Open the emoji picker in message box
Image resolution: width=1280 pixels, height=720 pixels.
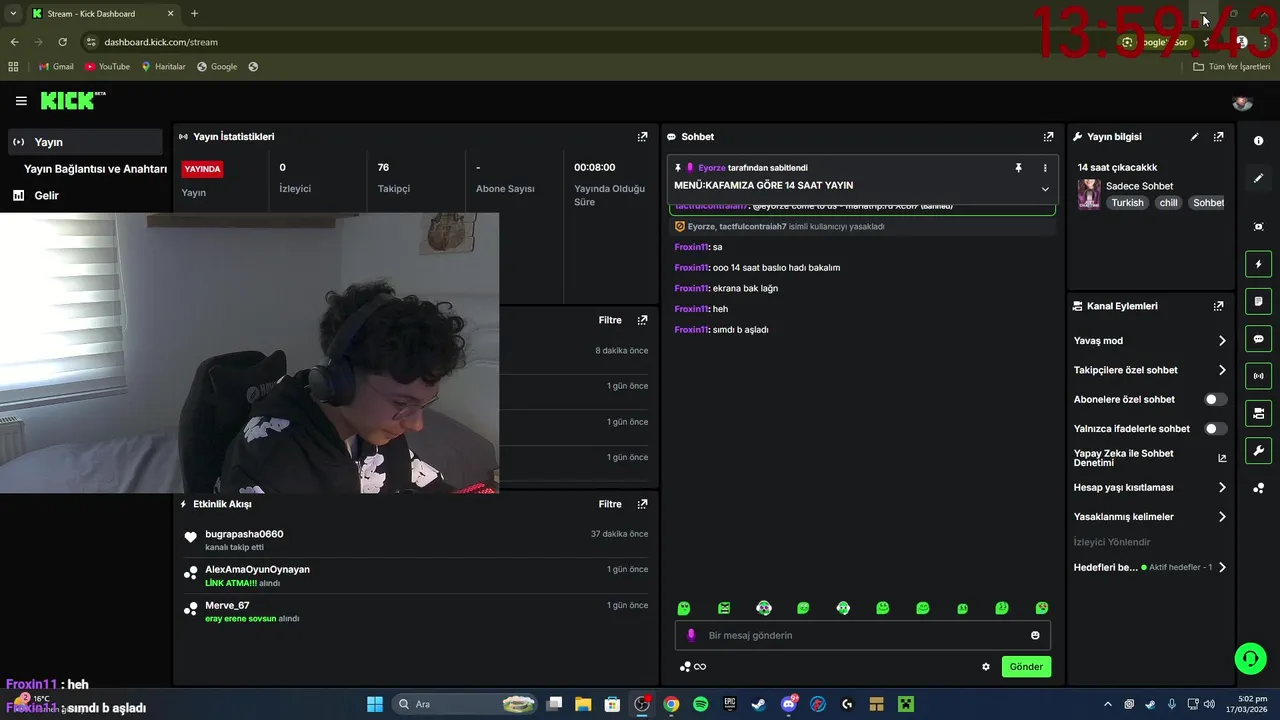coord(1035,635)
